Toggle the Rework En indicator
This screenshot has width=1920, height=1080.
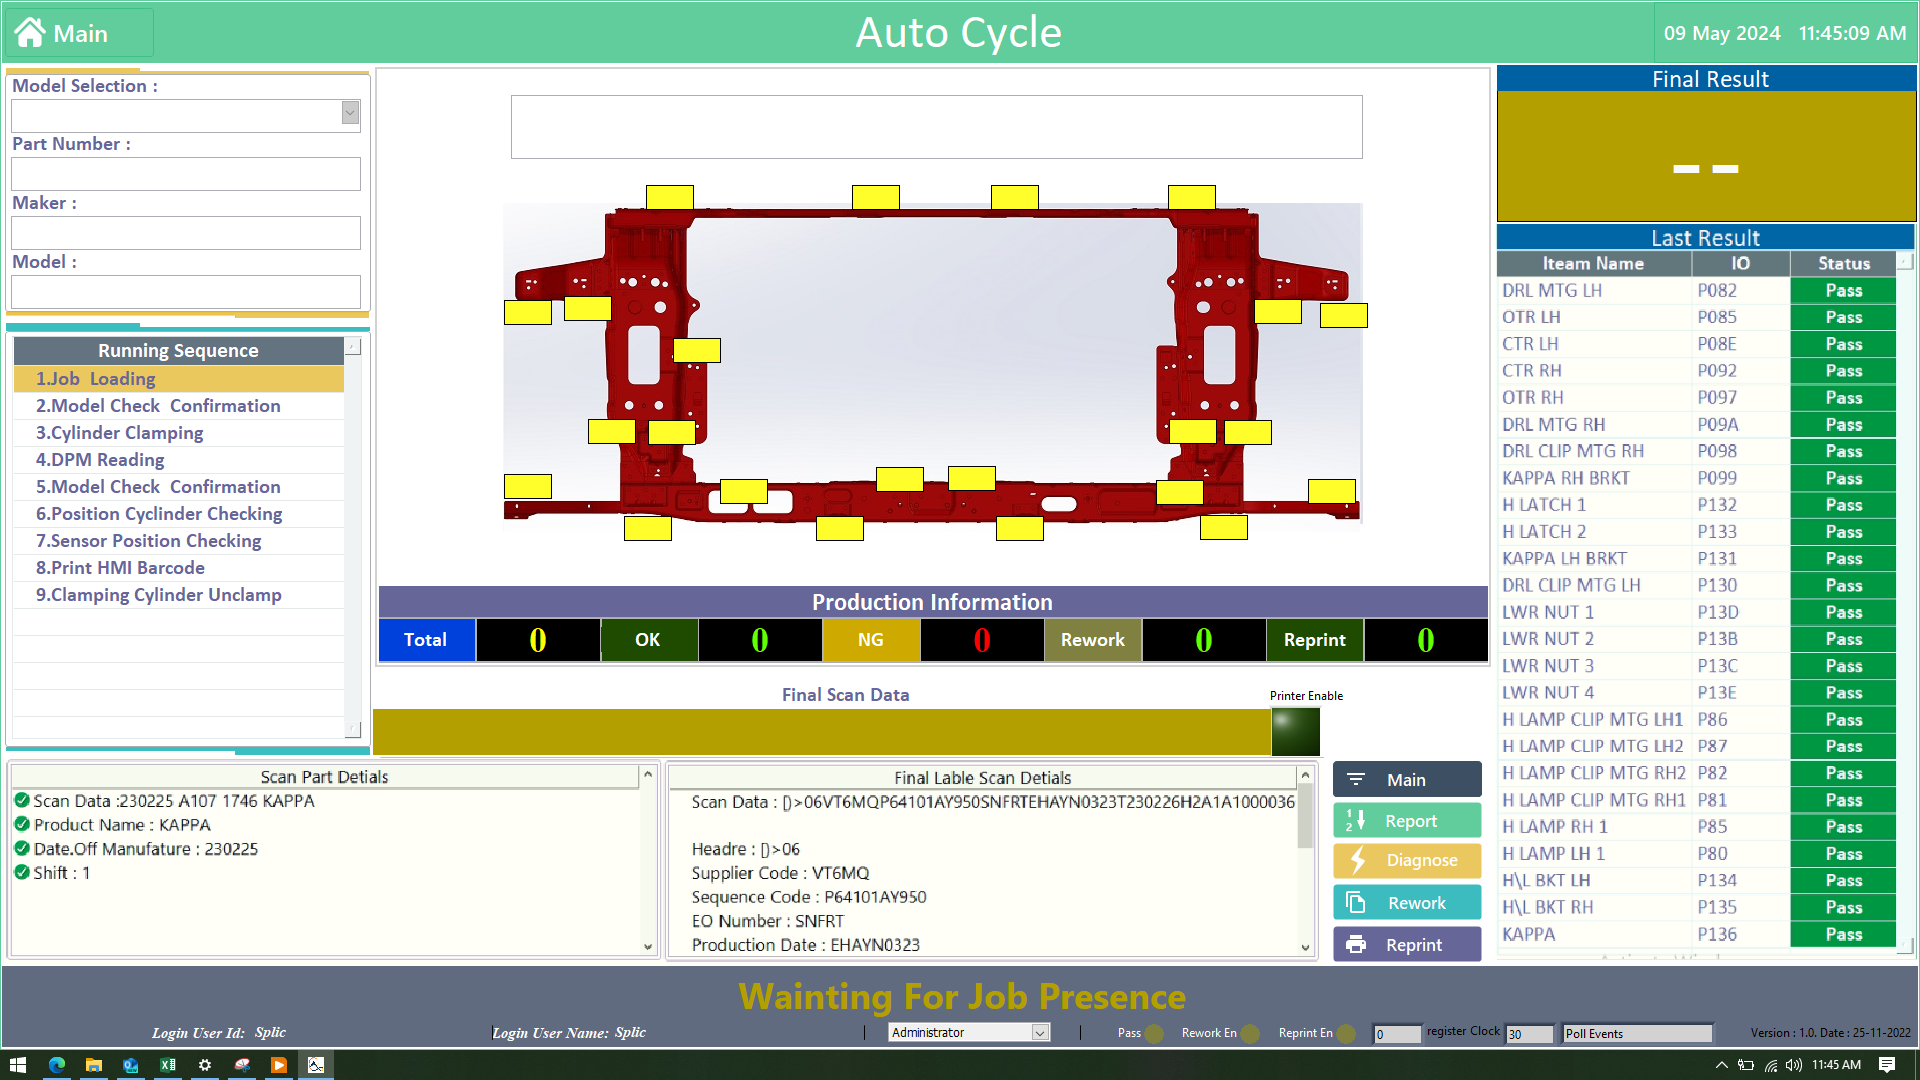[1249, 1034]
